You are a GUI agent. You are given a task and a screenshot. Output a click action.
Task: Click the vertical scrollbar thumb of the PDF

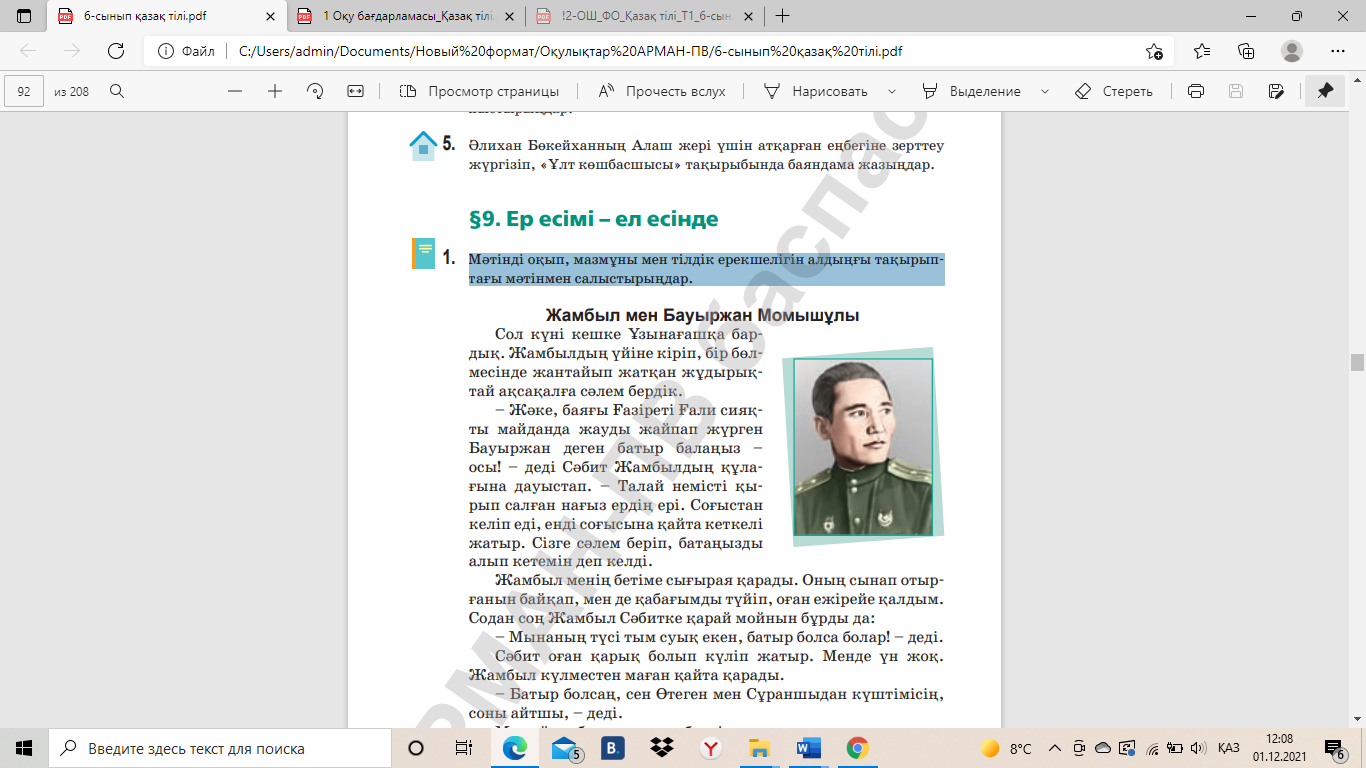click(x=1357, y=362)
